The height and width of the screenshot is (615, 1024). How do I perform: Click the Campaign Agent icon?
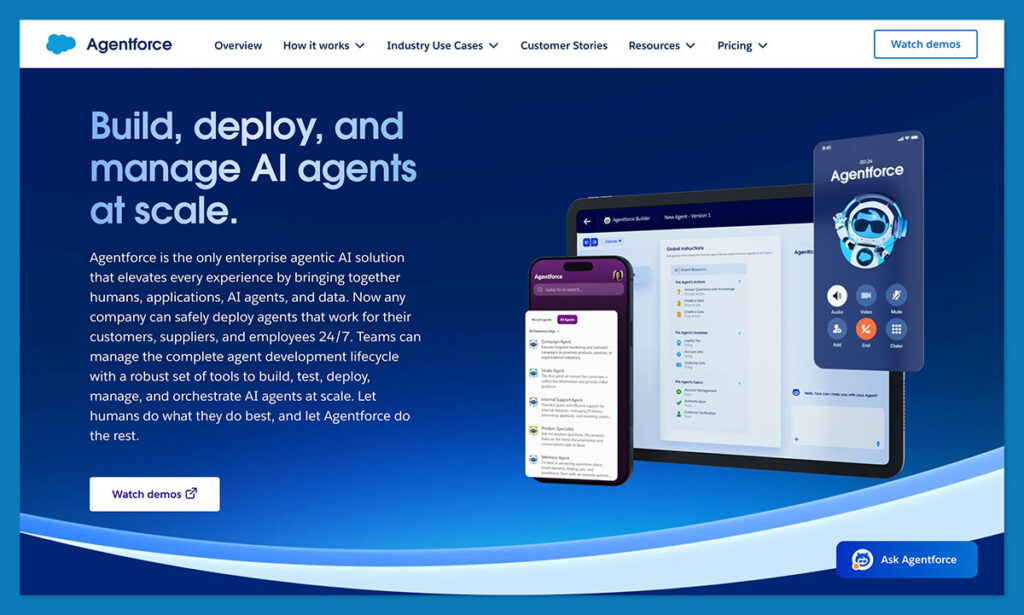pyautogui.click(x=532, y=344)
